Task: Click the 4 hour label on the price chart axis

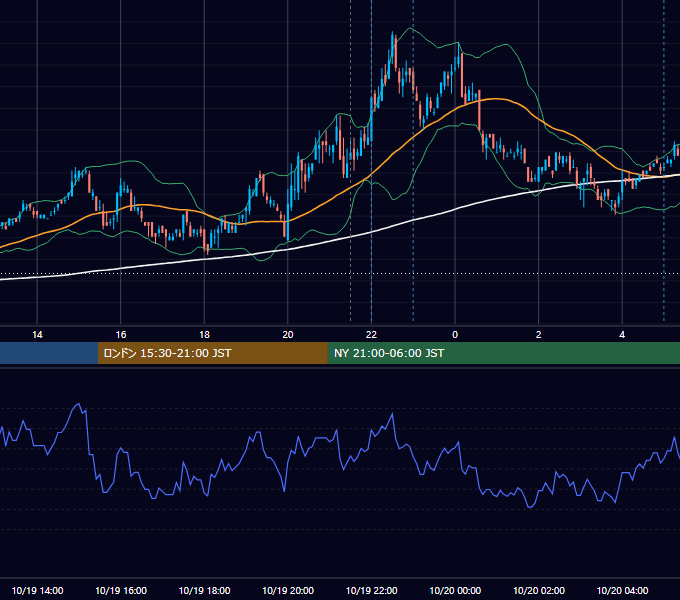Action: click(622, 335)
